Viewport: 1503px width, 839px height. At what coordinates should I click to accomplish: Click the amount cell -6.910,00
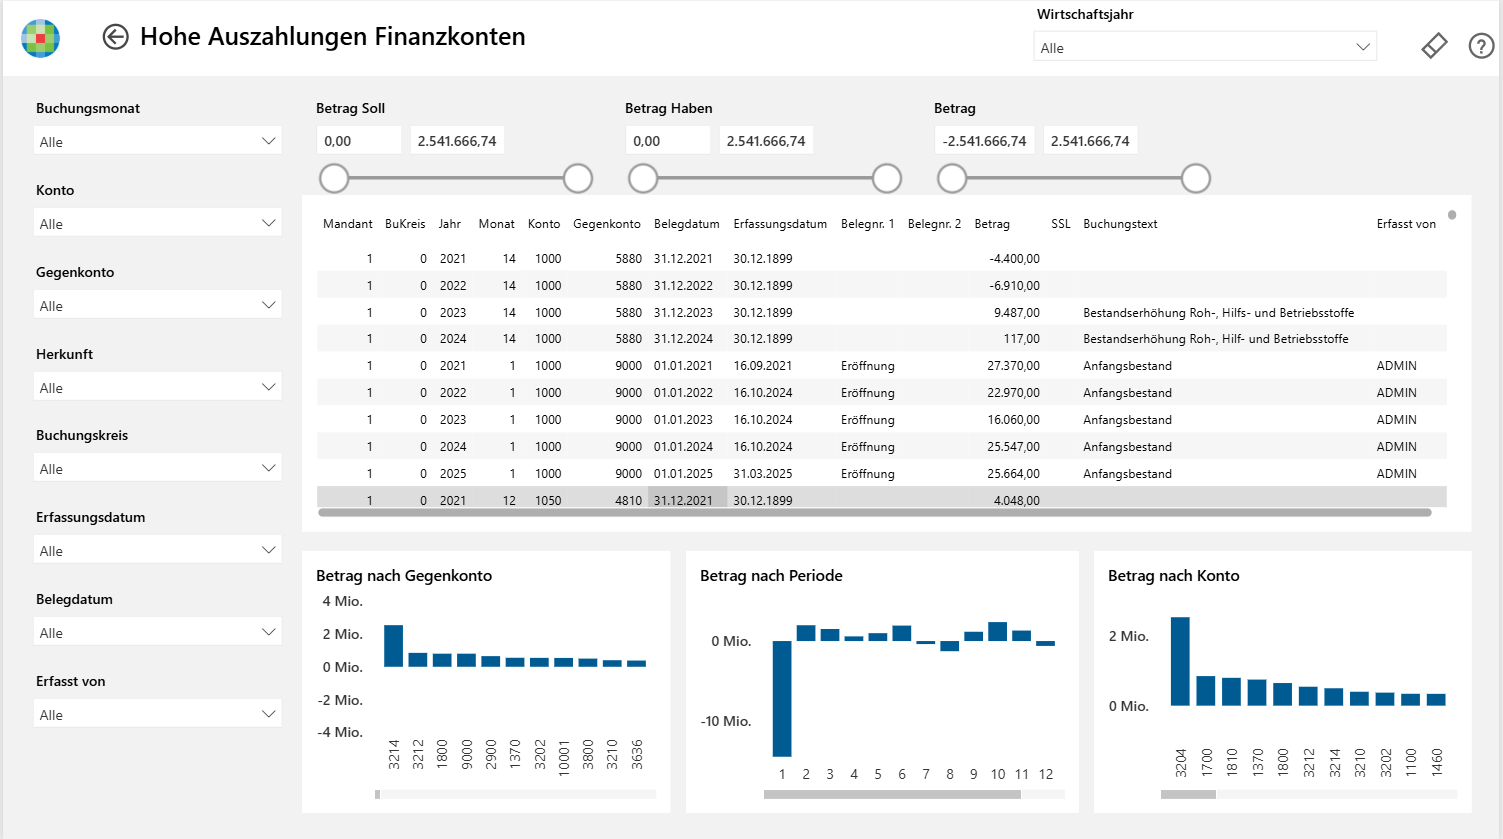tap(1015, 286)
